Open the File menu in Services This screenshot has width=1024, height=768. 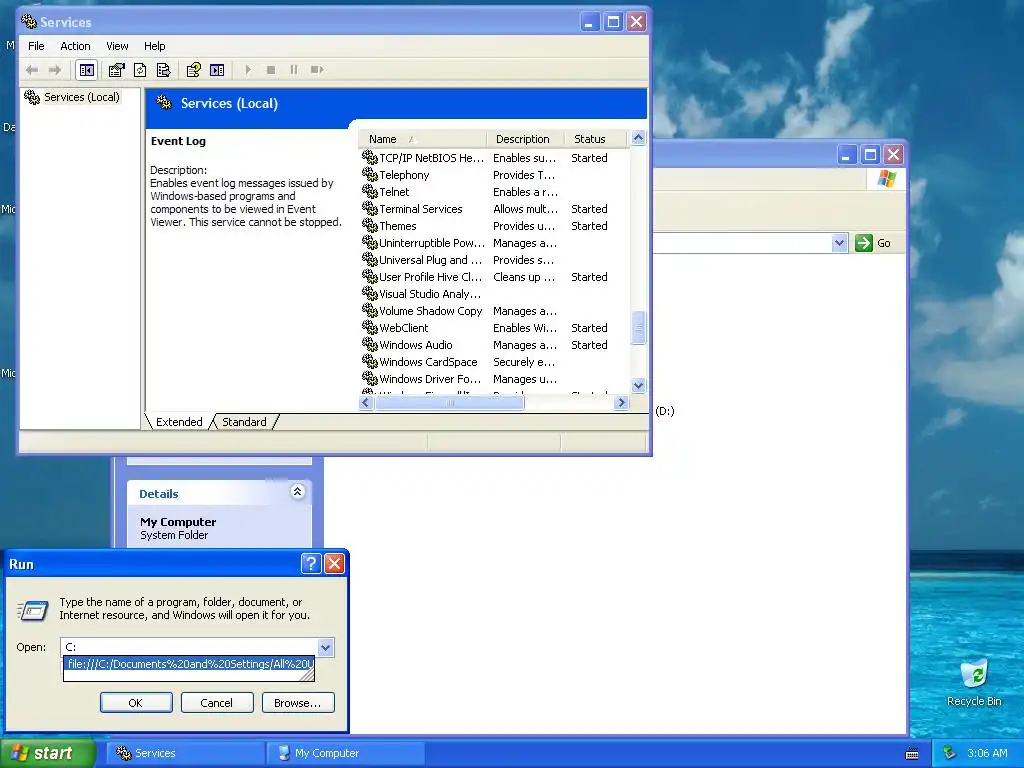coord(36,46)
